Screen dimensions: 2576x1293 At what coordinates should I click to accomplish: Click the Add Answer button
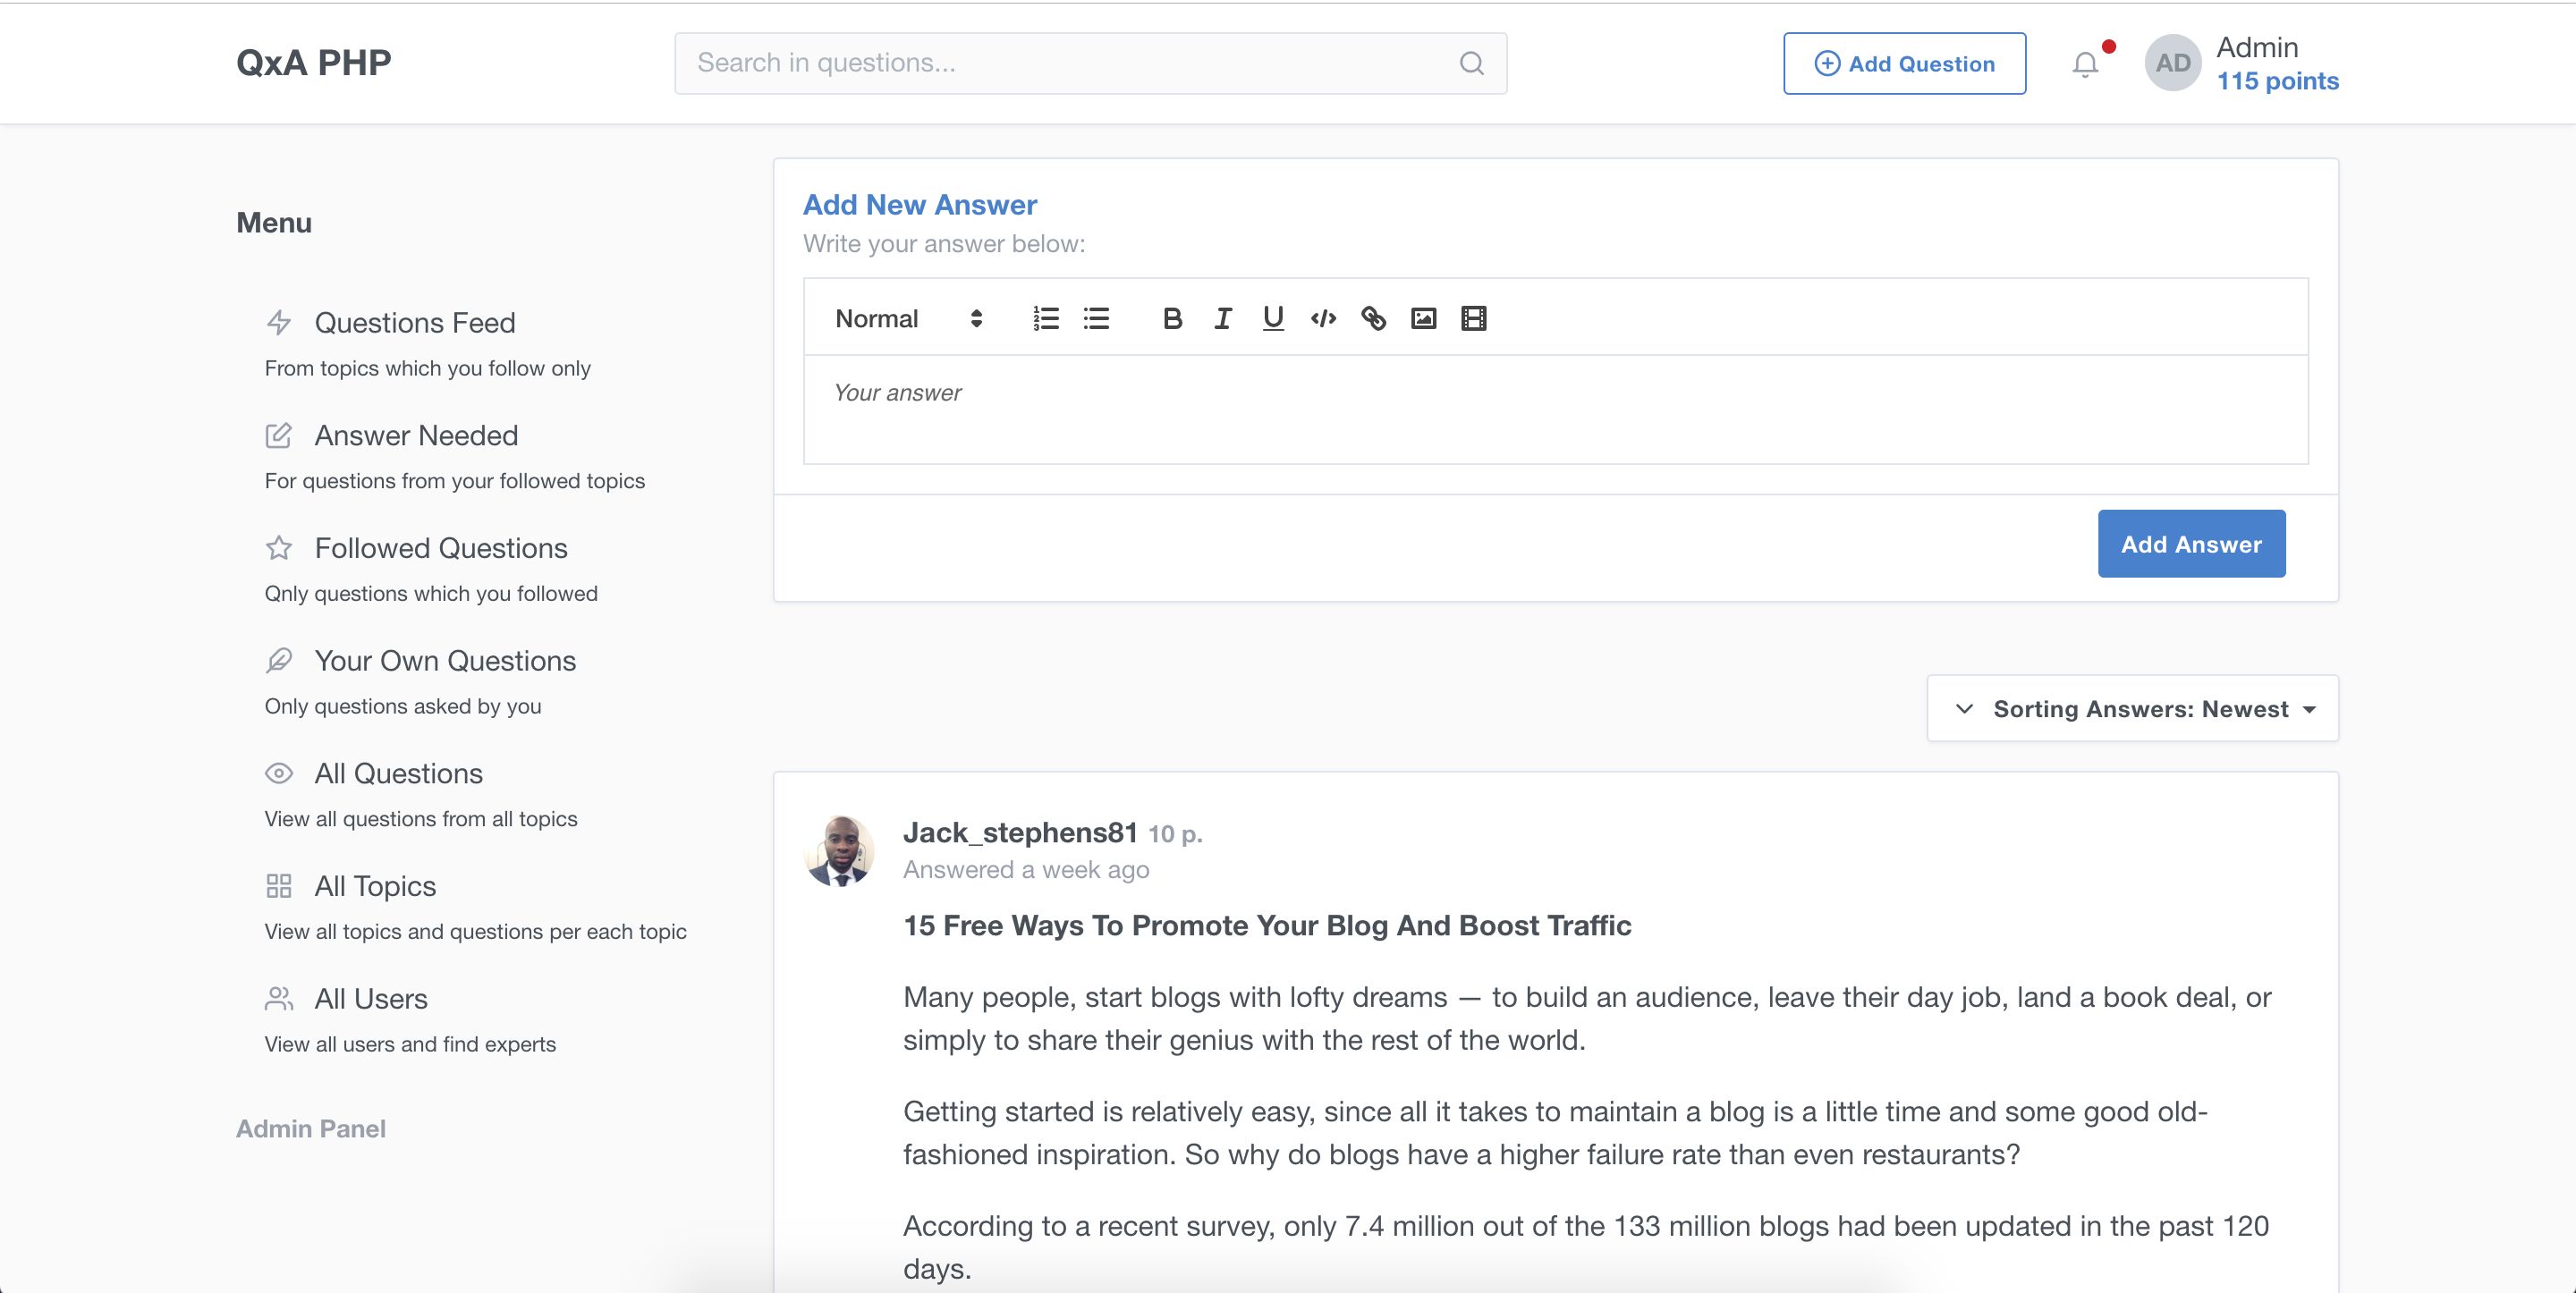point(2190,544)
